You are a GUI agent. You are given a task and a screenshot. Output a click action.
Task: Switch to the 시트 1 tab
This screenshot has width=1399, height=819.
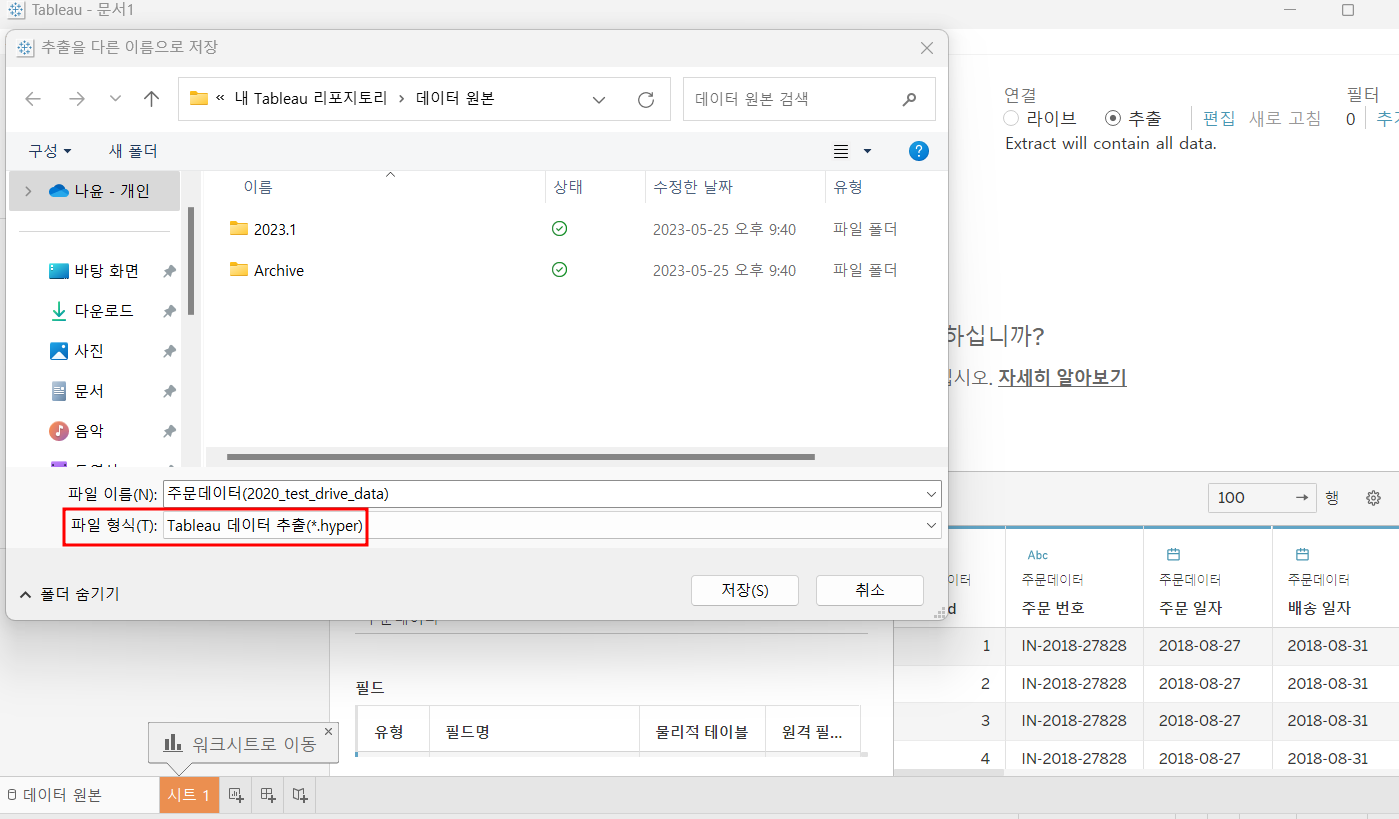coord(189,795)
